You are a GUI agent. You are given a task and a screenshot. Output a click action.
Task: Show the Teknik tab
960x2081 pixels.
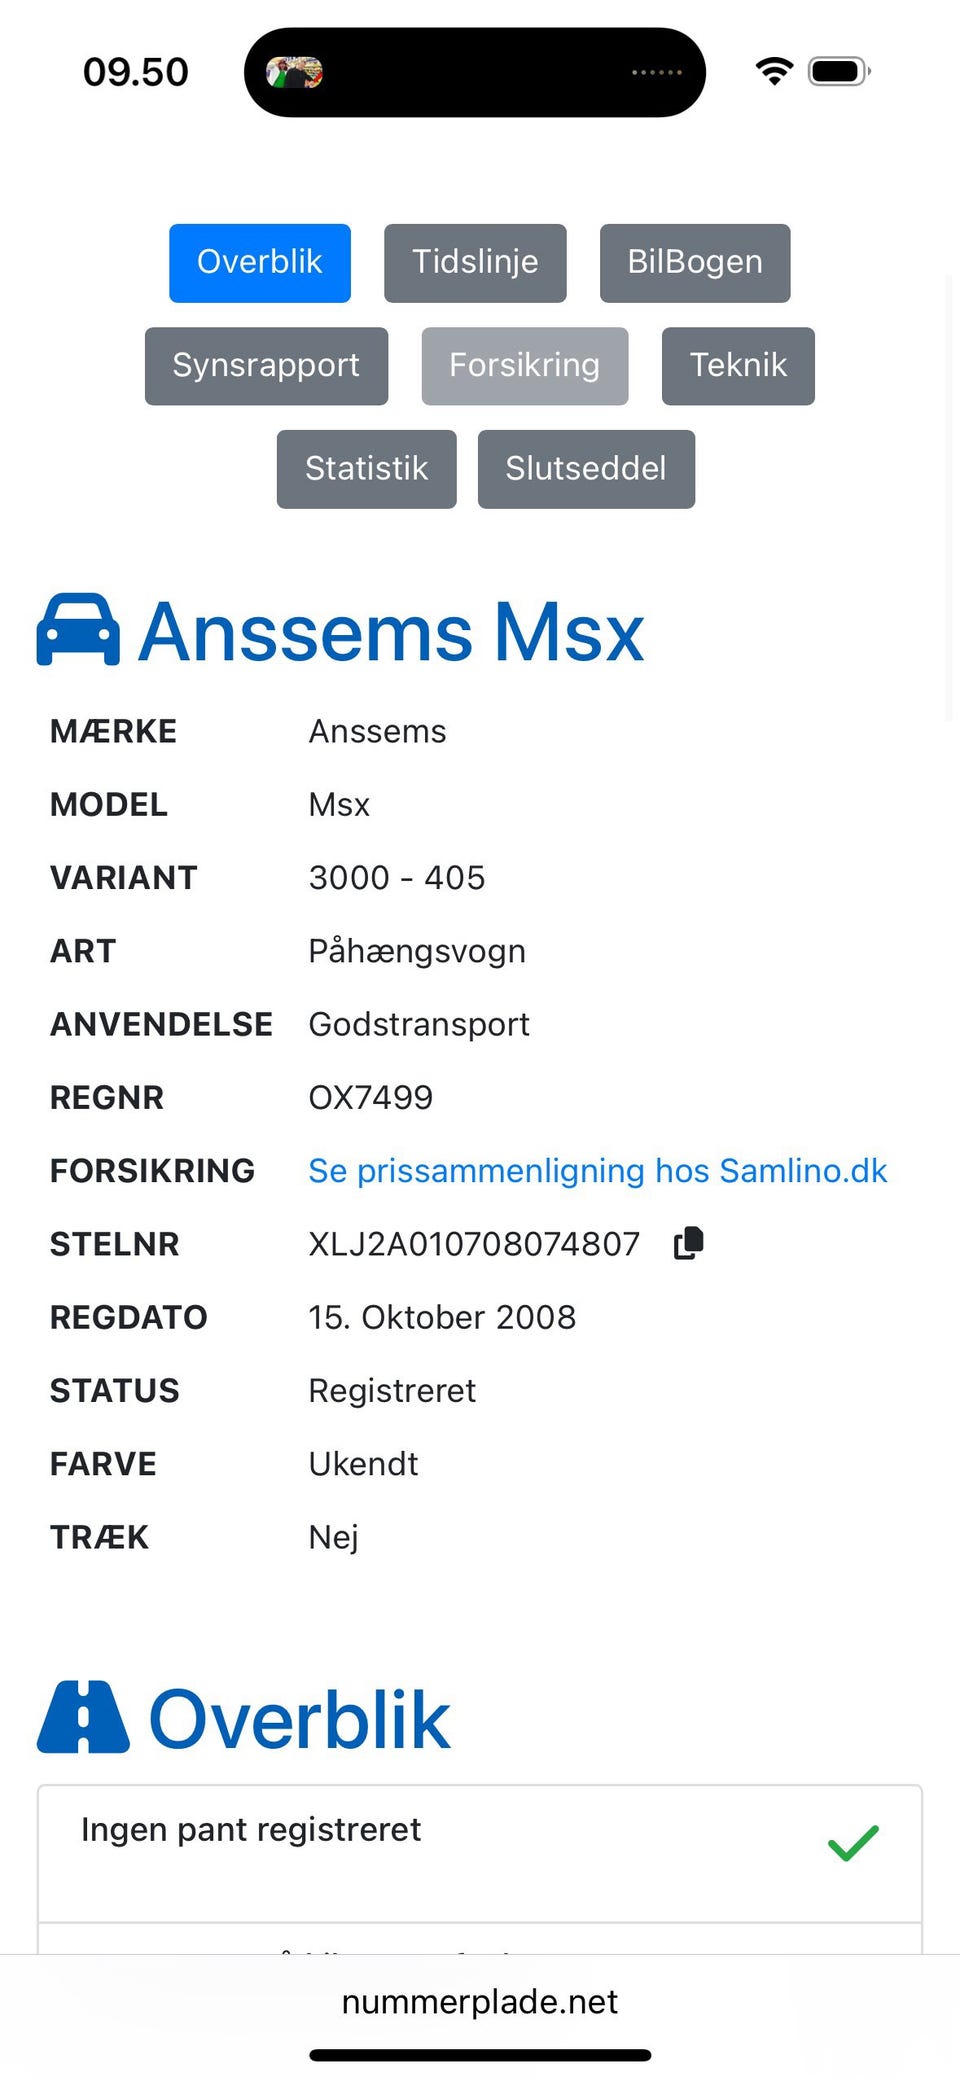738,365
